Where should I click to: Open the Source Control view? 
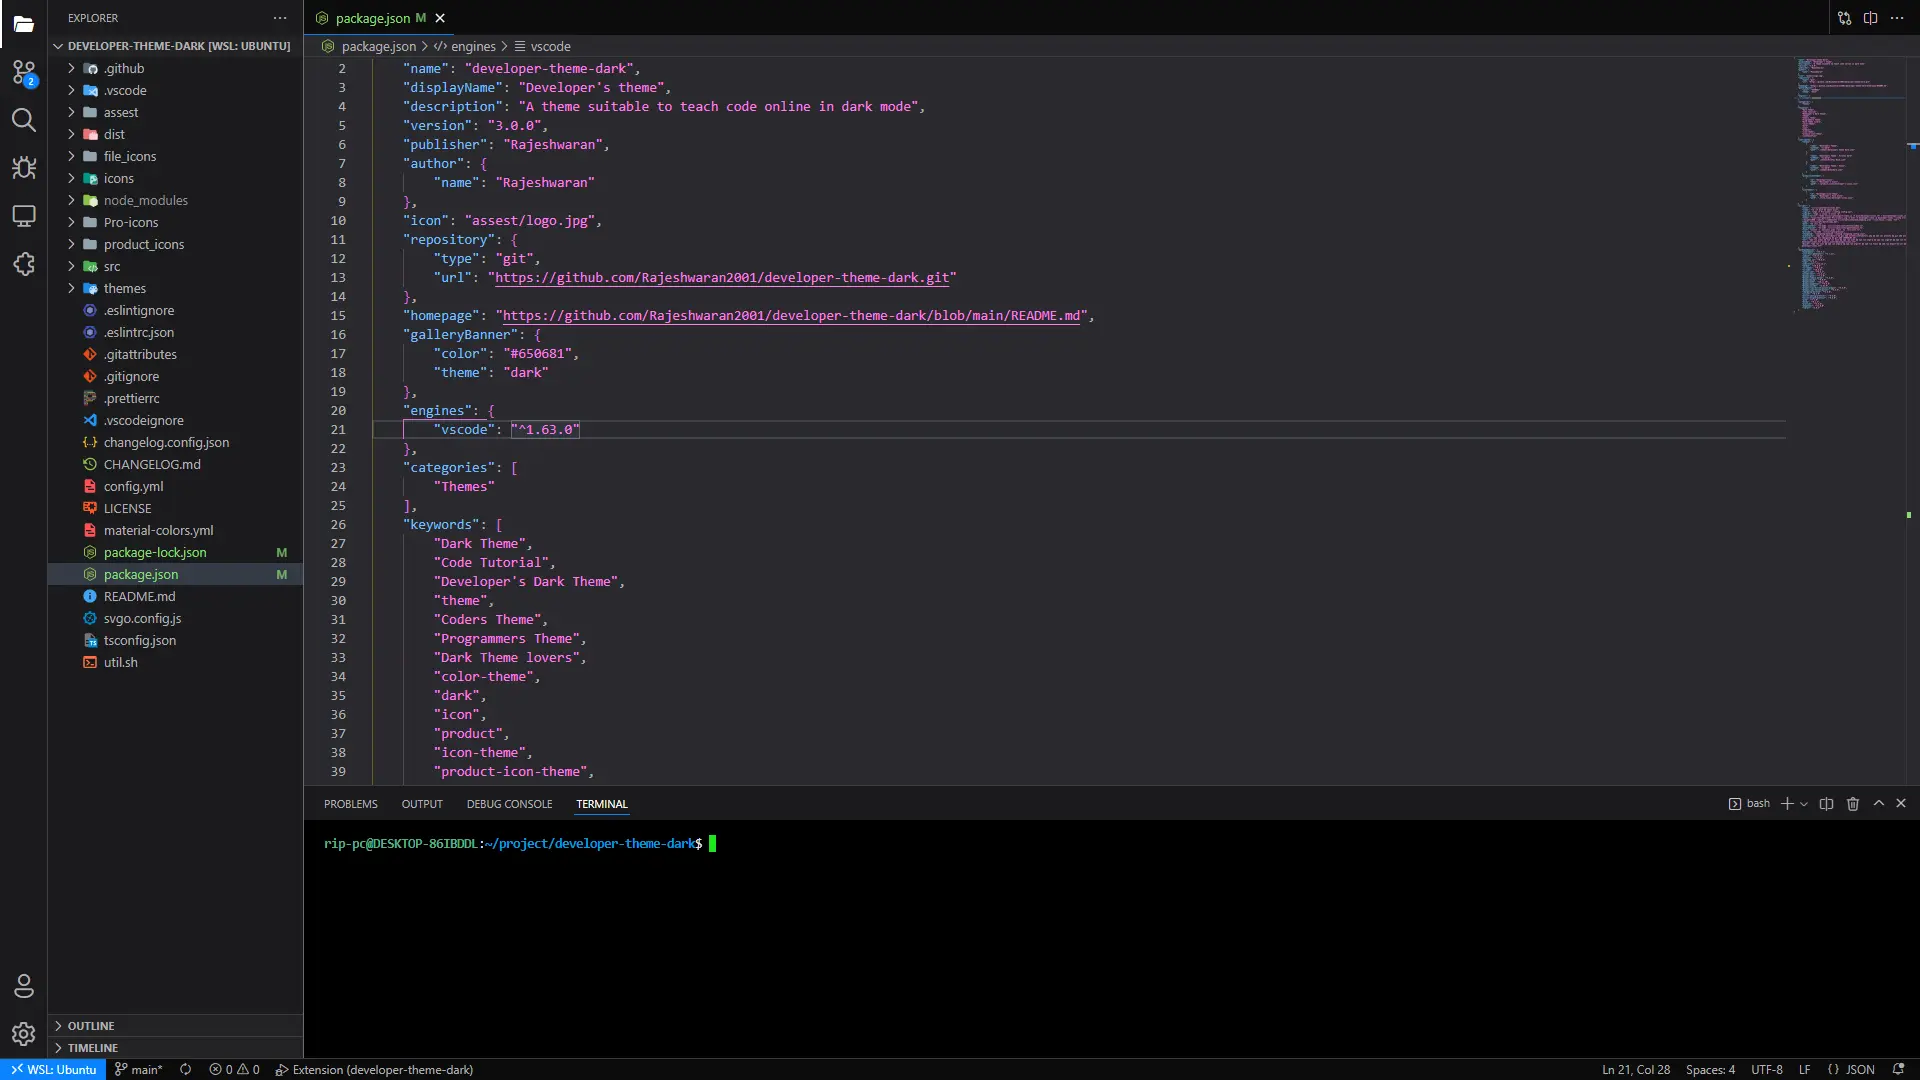tap(24, 72)
